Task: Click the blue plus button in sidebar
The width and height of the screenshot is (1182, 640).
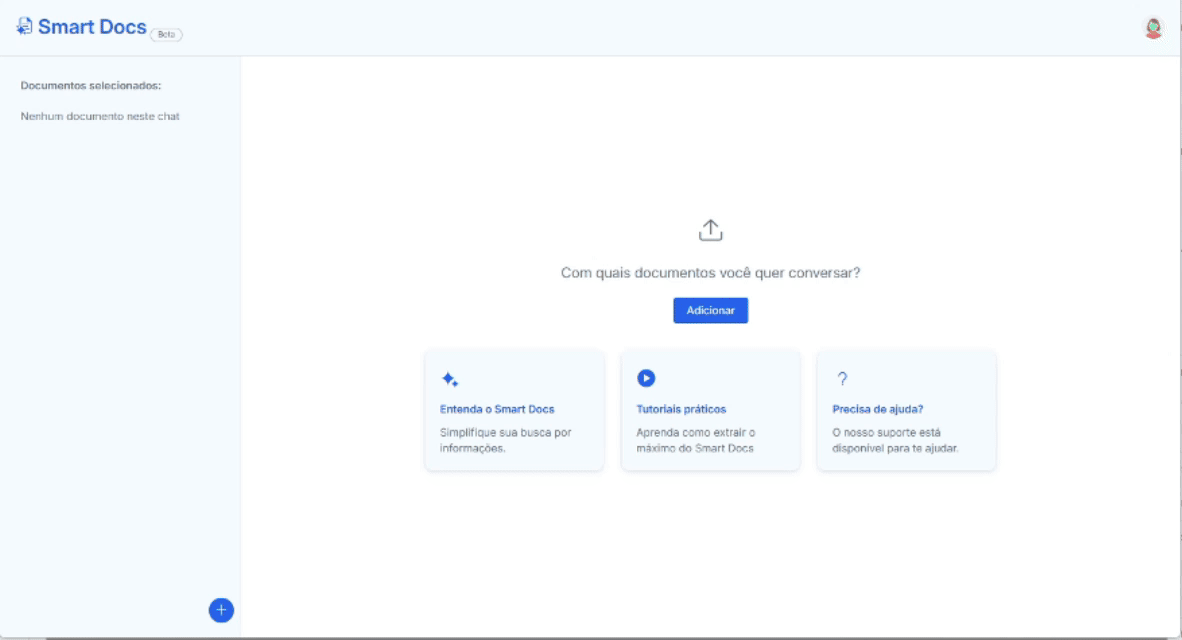Action: click(221, 610)
